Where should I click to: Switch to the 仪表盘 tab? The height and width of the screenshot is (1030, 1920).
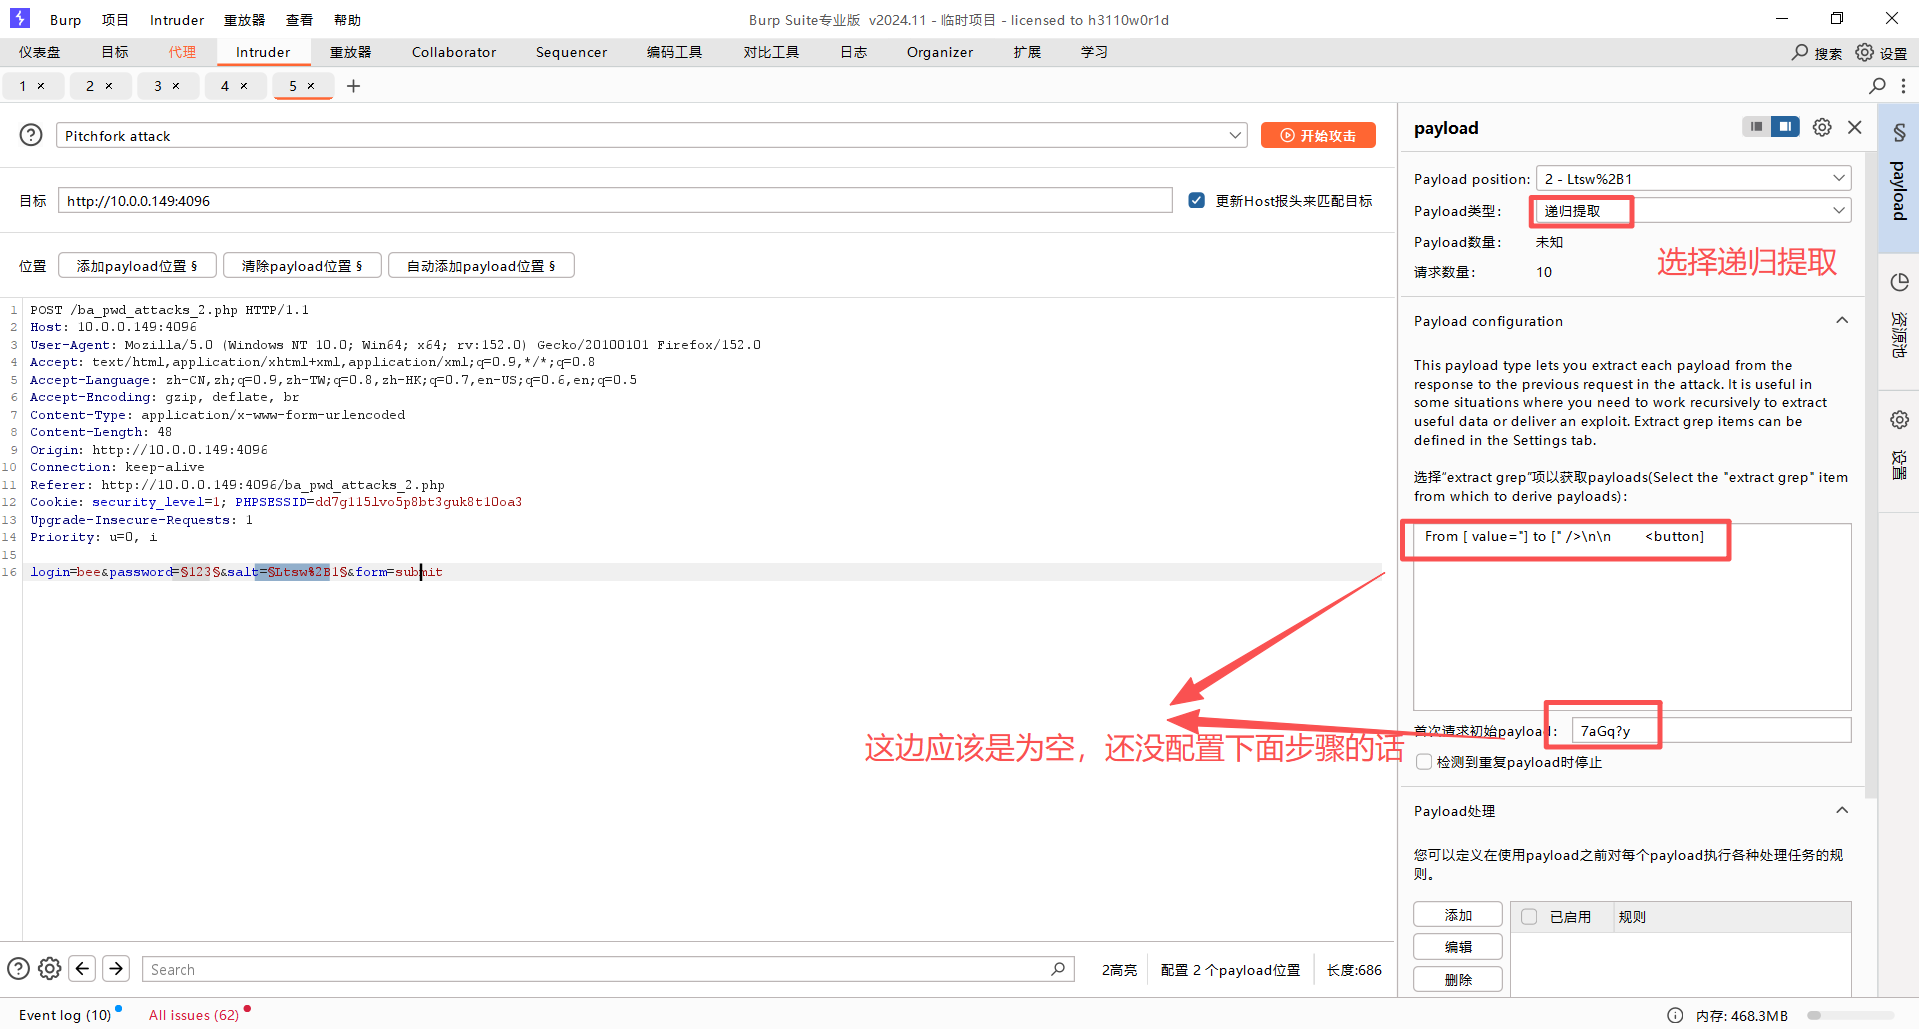coord(39,52)
